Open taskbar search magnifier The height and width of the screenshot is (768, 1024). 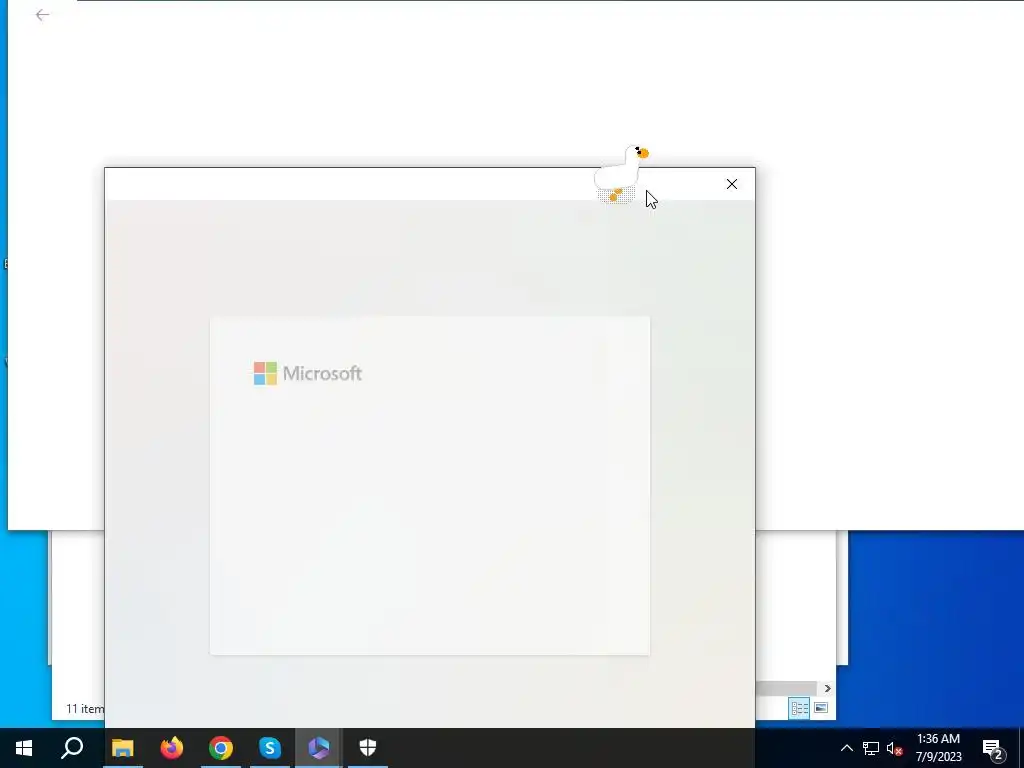(72, 748)
